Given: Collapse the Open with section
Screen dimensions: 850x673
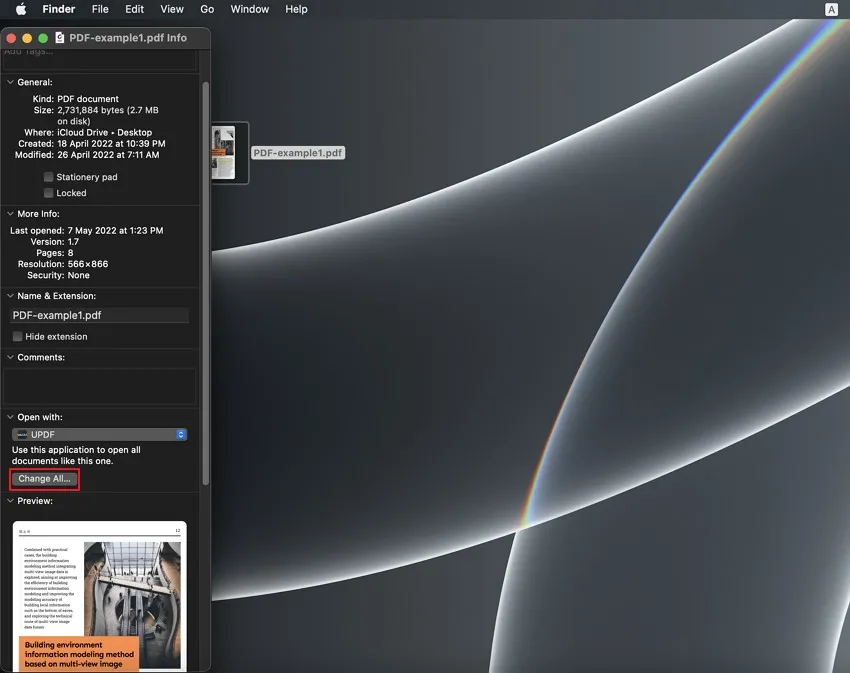Looking at the screenshot, I should (10, 417).
